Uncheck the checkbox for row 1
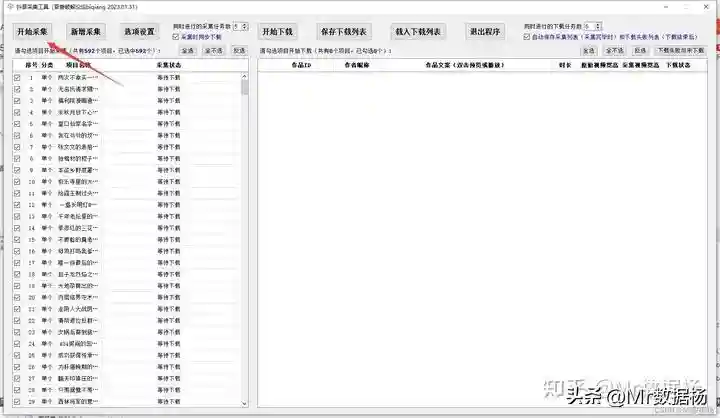720x418 pixels. point(17,77)
